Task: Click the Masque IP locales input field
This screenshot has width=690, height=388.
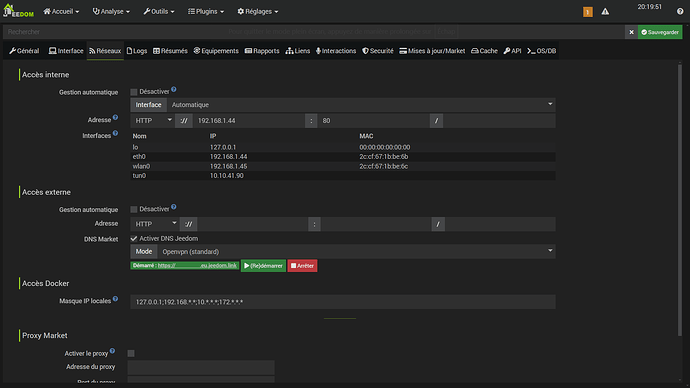Action: (343, 302)
